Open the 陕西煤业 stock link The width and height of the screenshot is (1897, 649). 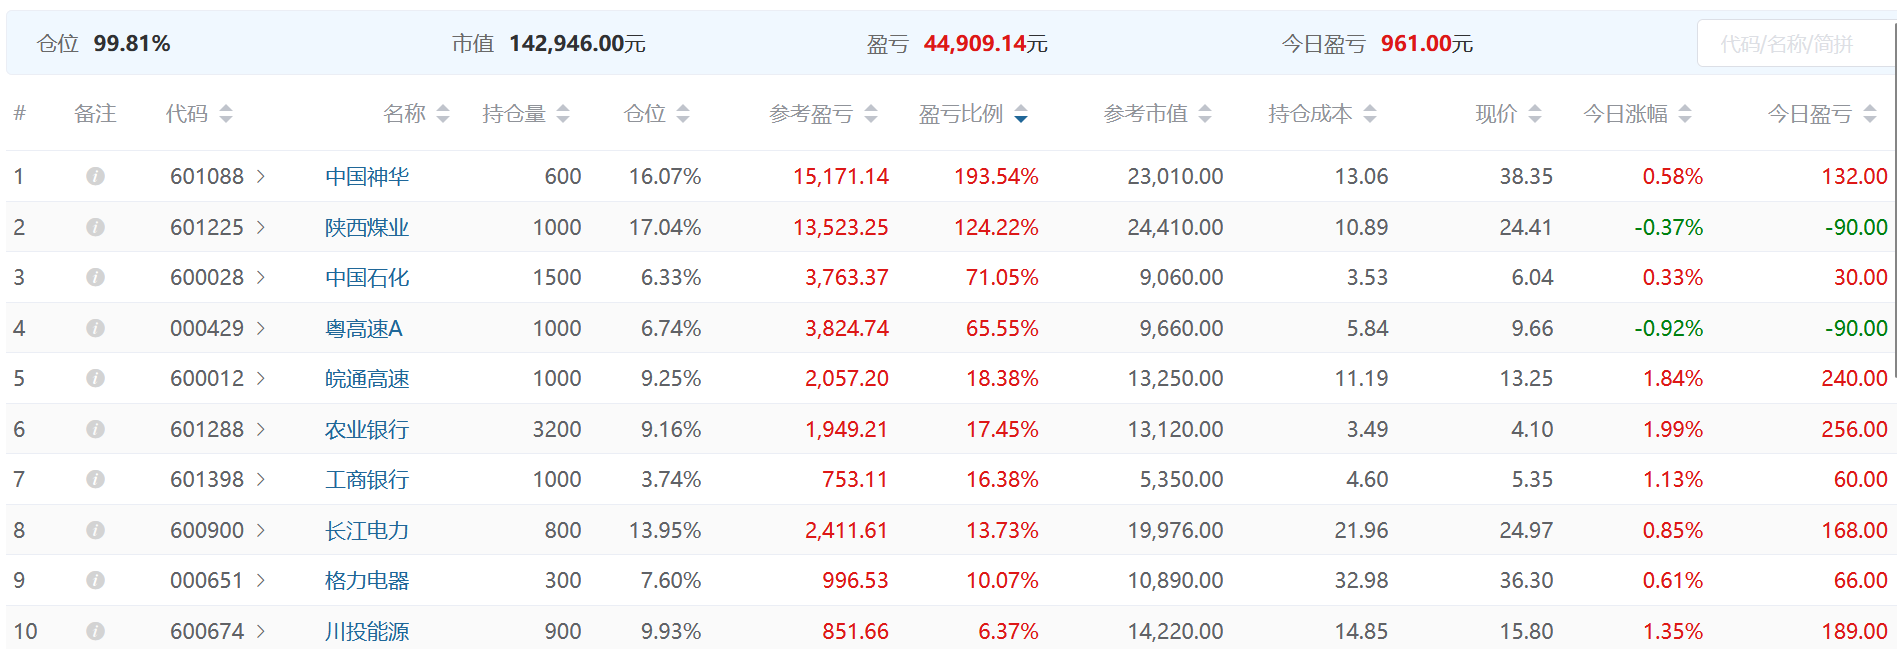(367, 227)
